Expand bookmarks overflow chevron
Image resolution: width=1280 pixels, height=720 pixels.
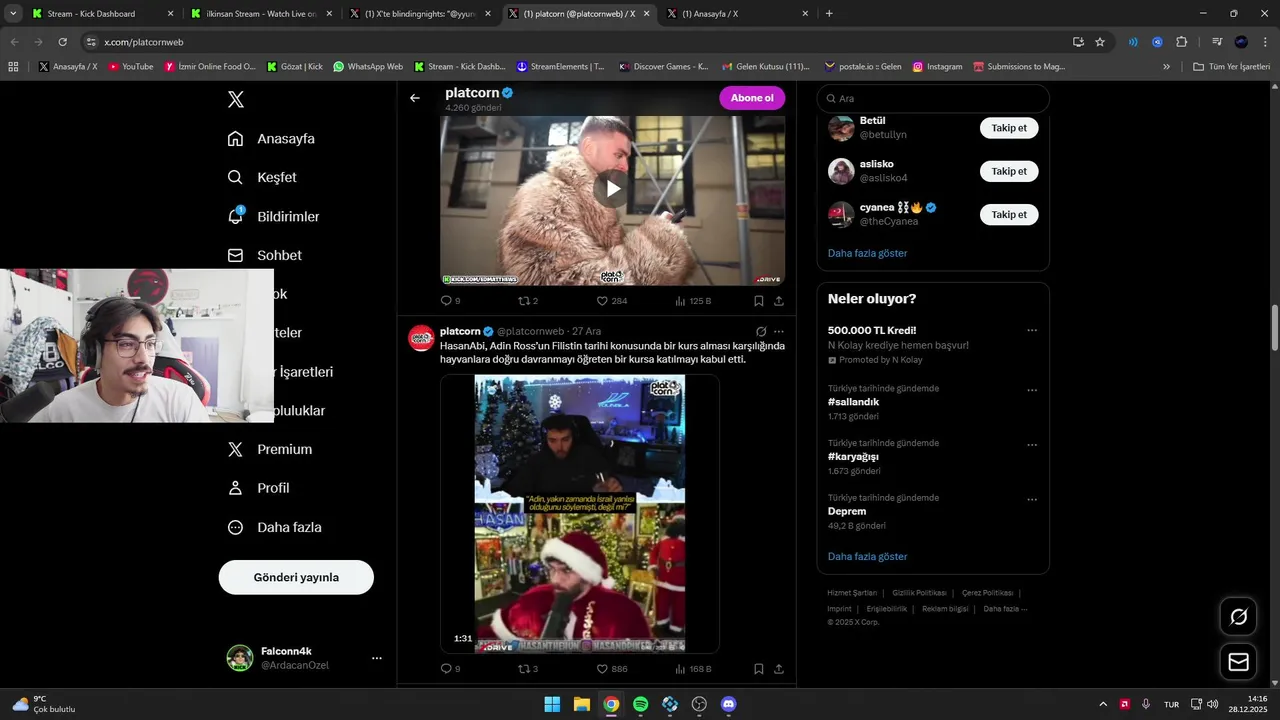pos(1166,67)
